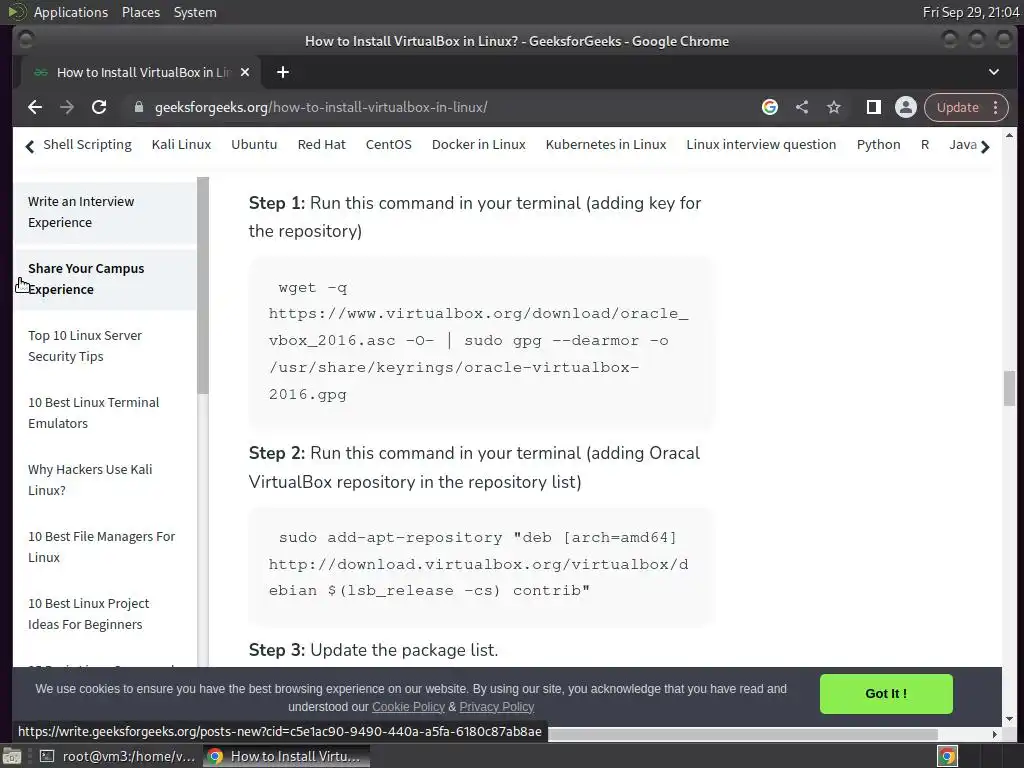
Task: Click the page vertical scrollbar thumb
Action: tap(1010, 388)
